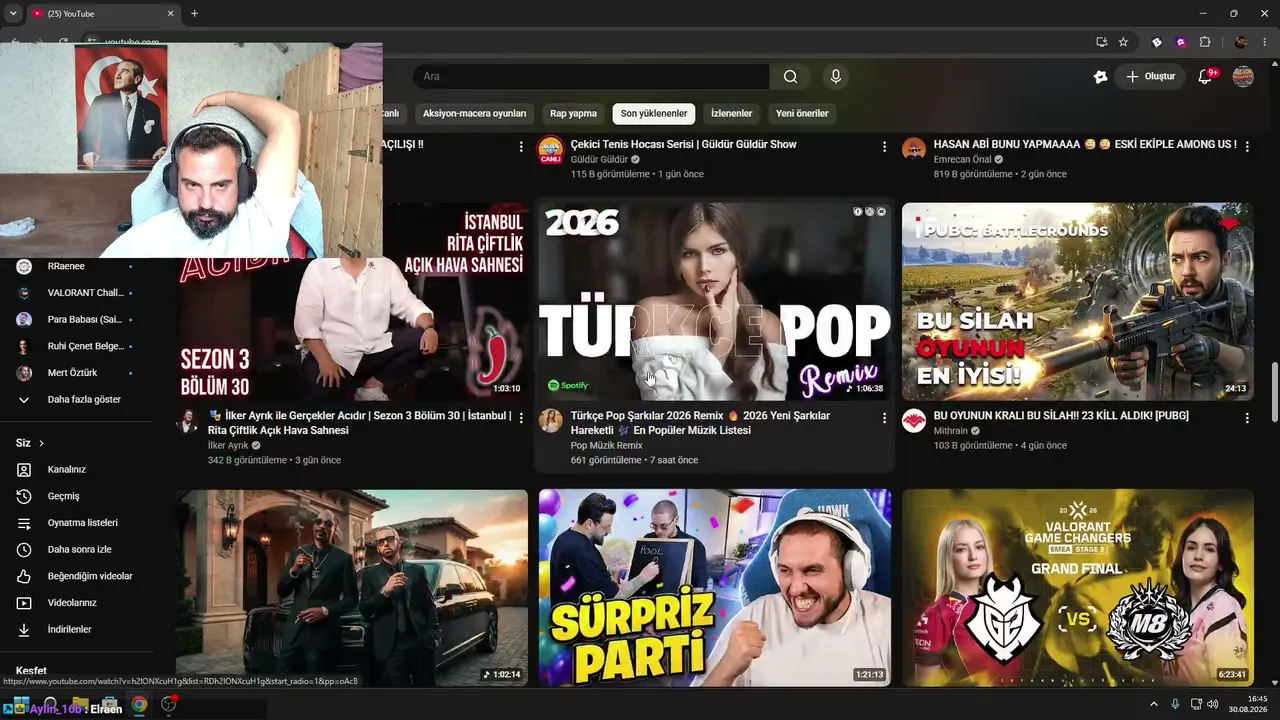This screenshot has width=1280, height=720.
Task: Start voice search with the microphone icon
Action: coord(836,77)
